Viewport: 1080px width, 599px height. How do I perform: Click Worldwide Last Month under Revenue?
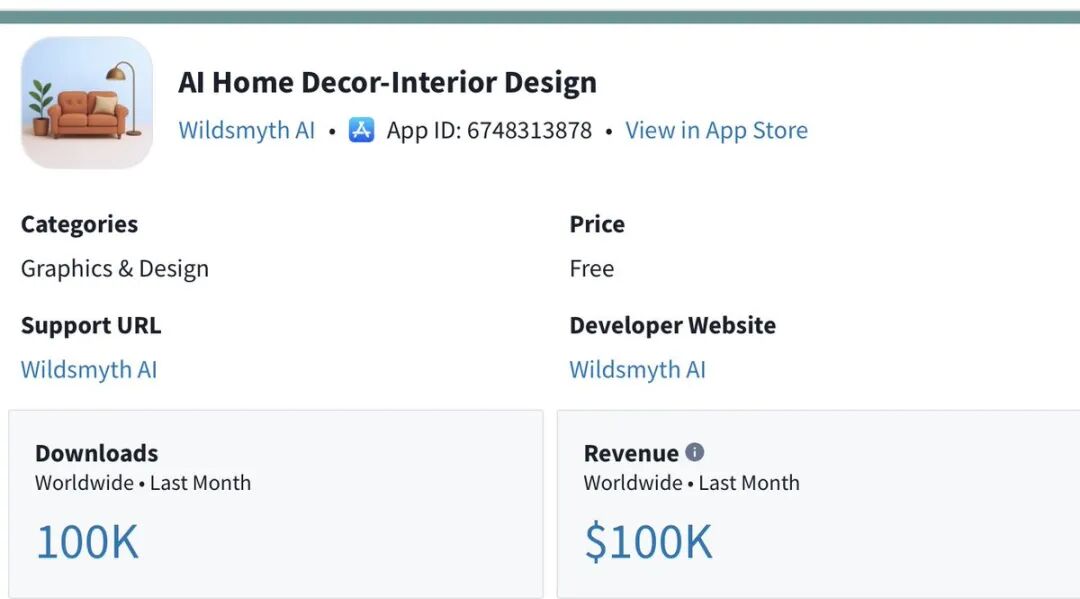(692, 483)
